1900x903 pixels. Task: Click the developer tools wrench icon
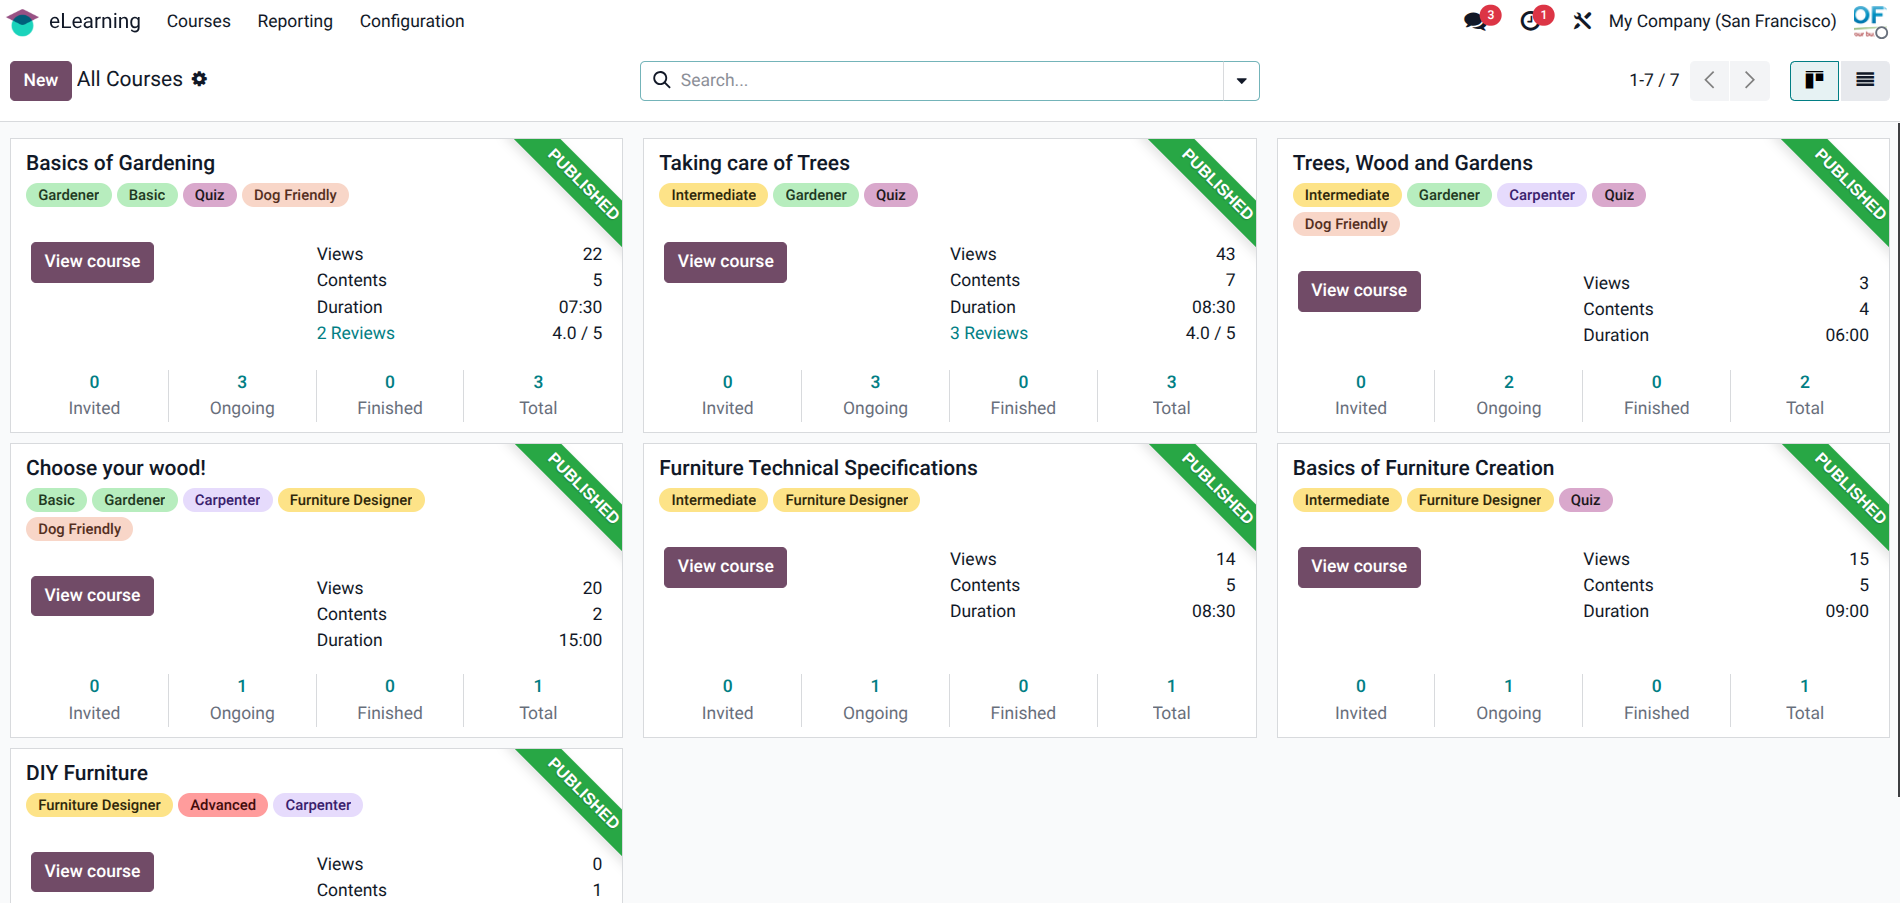point(1582,20)
